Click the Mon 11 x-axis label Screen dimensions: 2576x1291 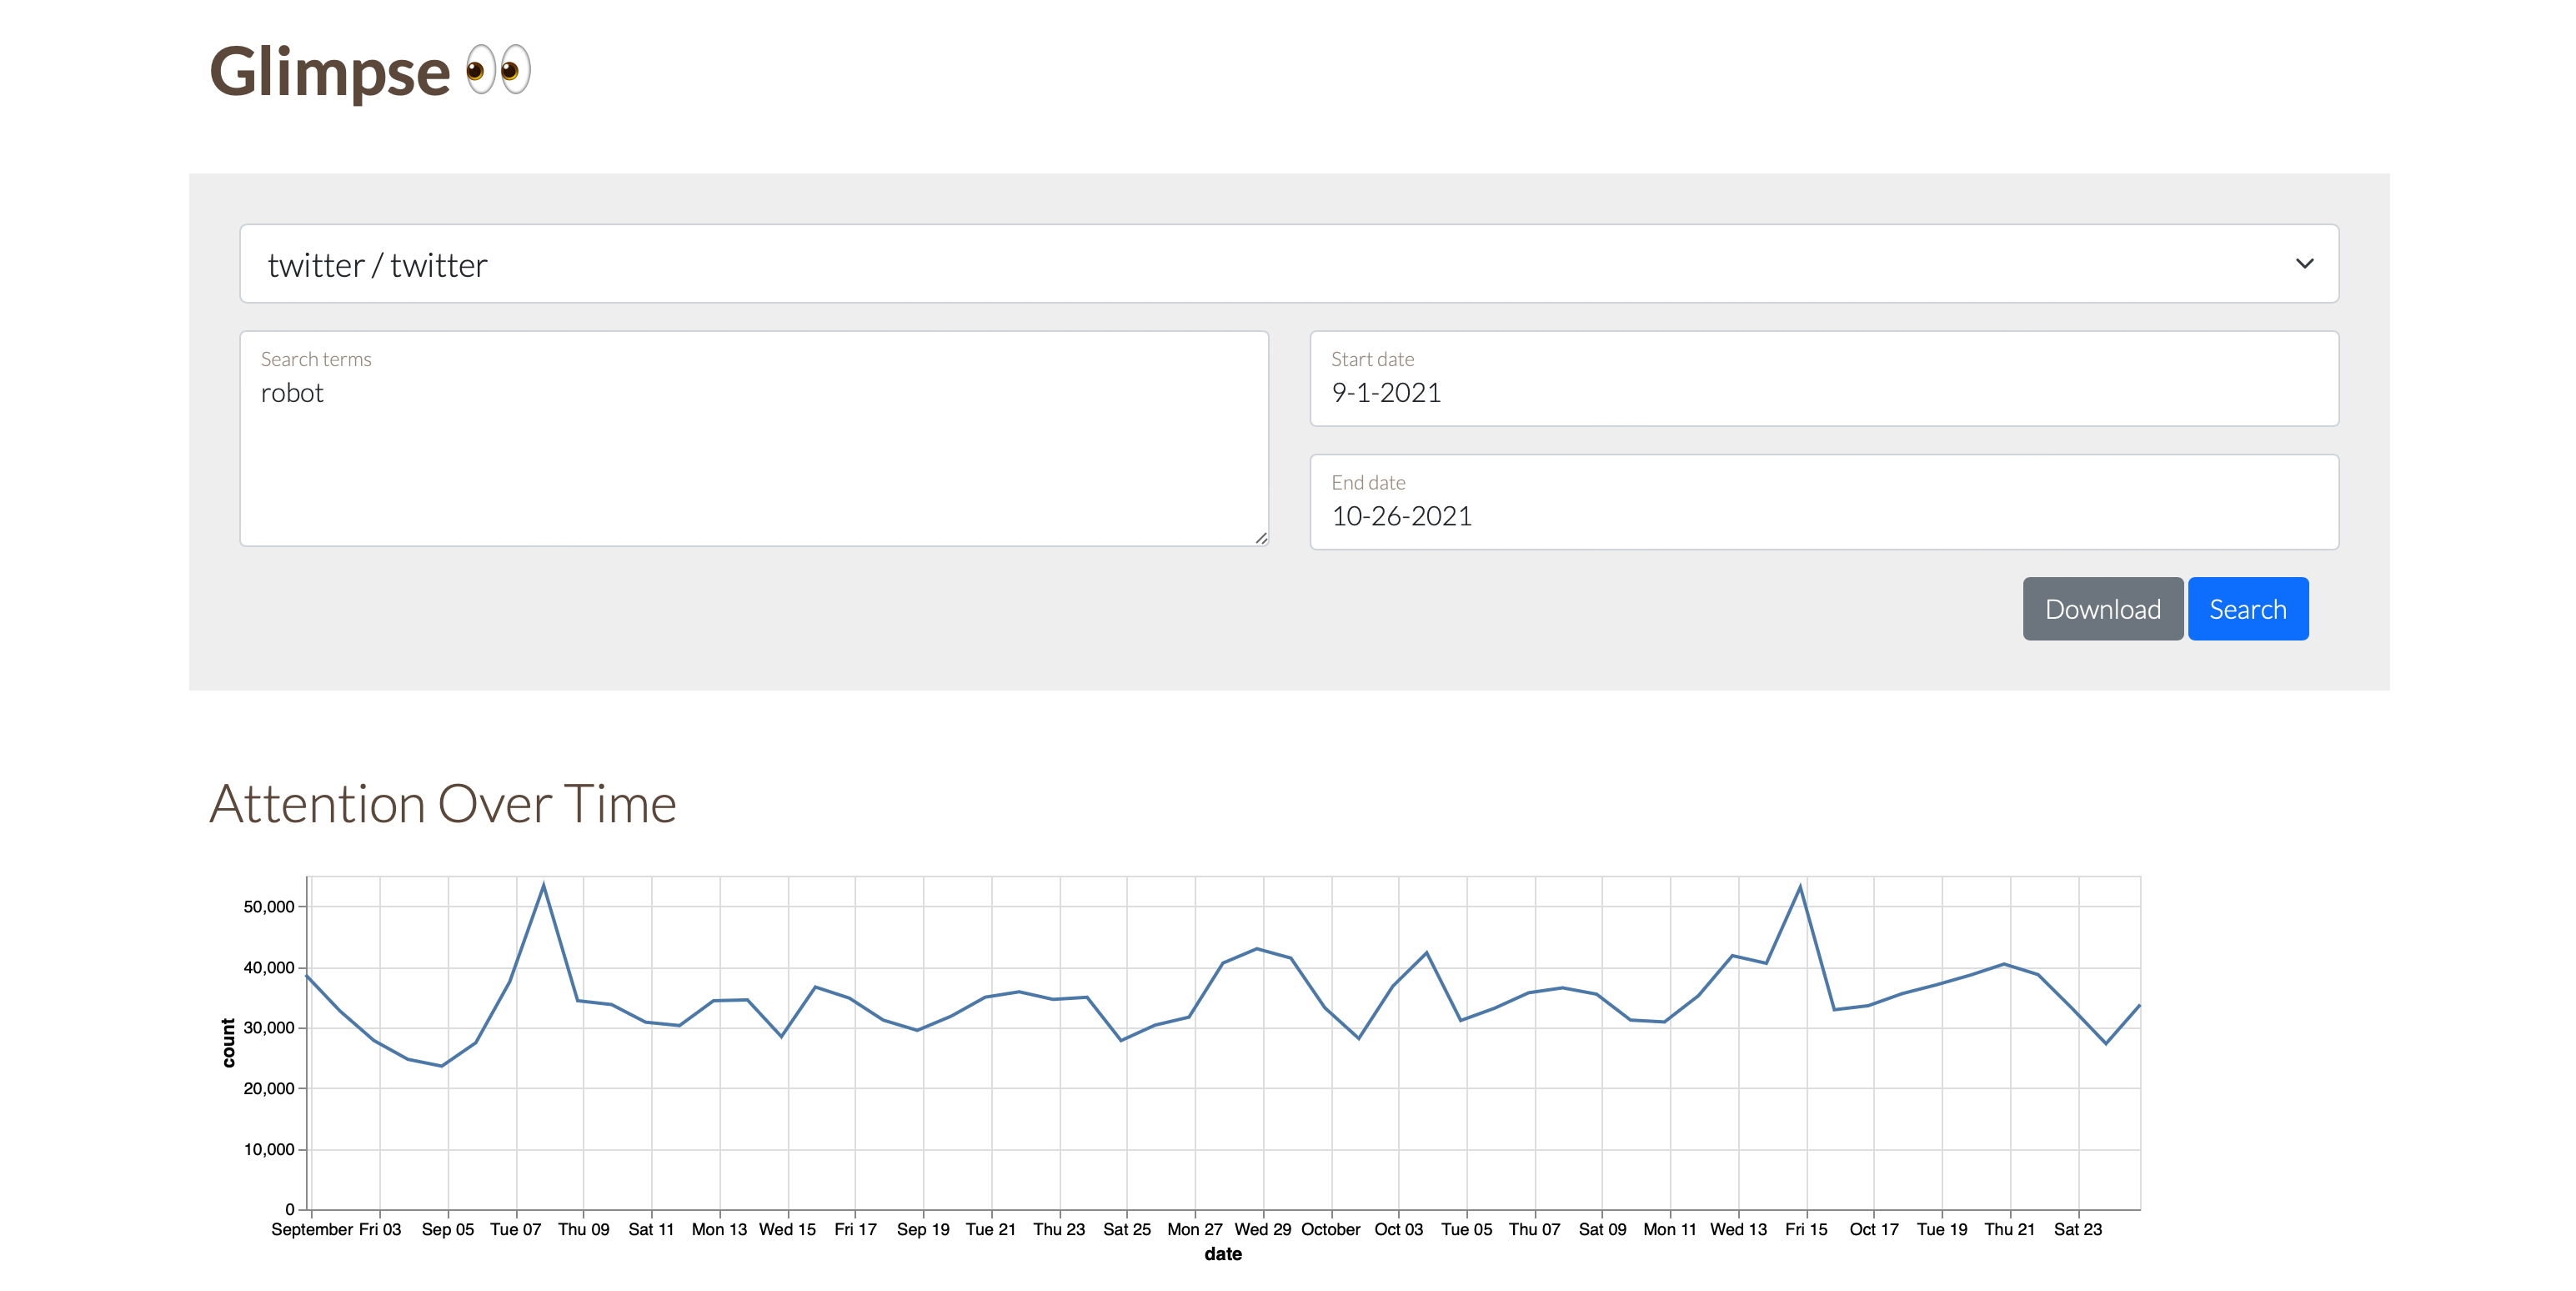pos(1669,1229)
